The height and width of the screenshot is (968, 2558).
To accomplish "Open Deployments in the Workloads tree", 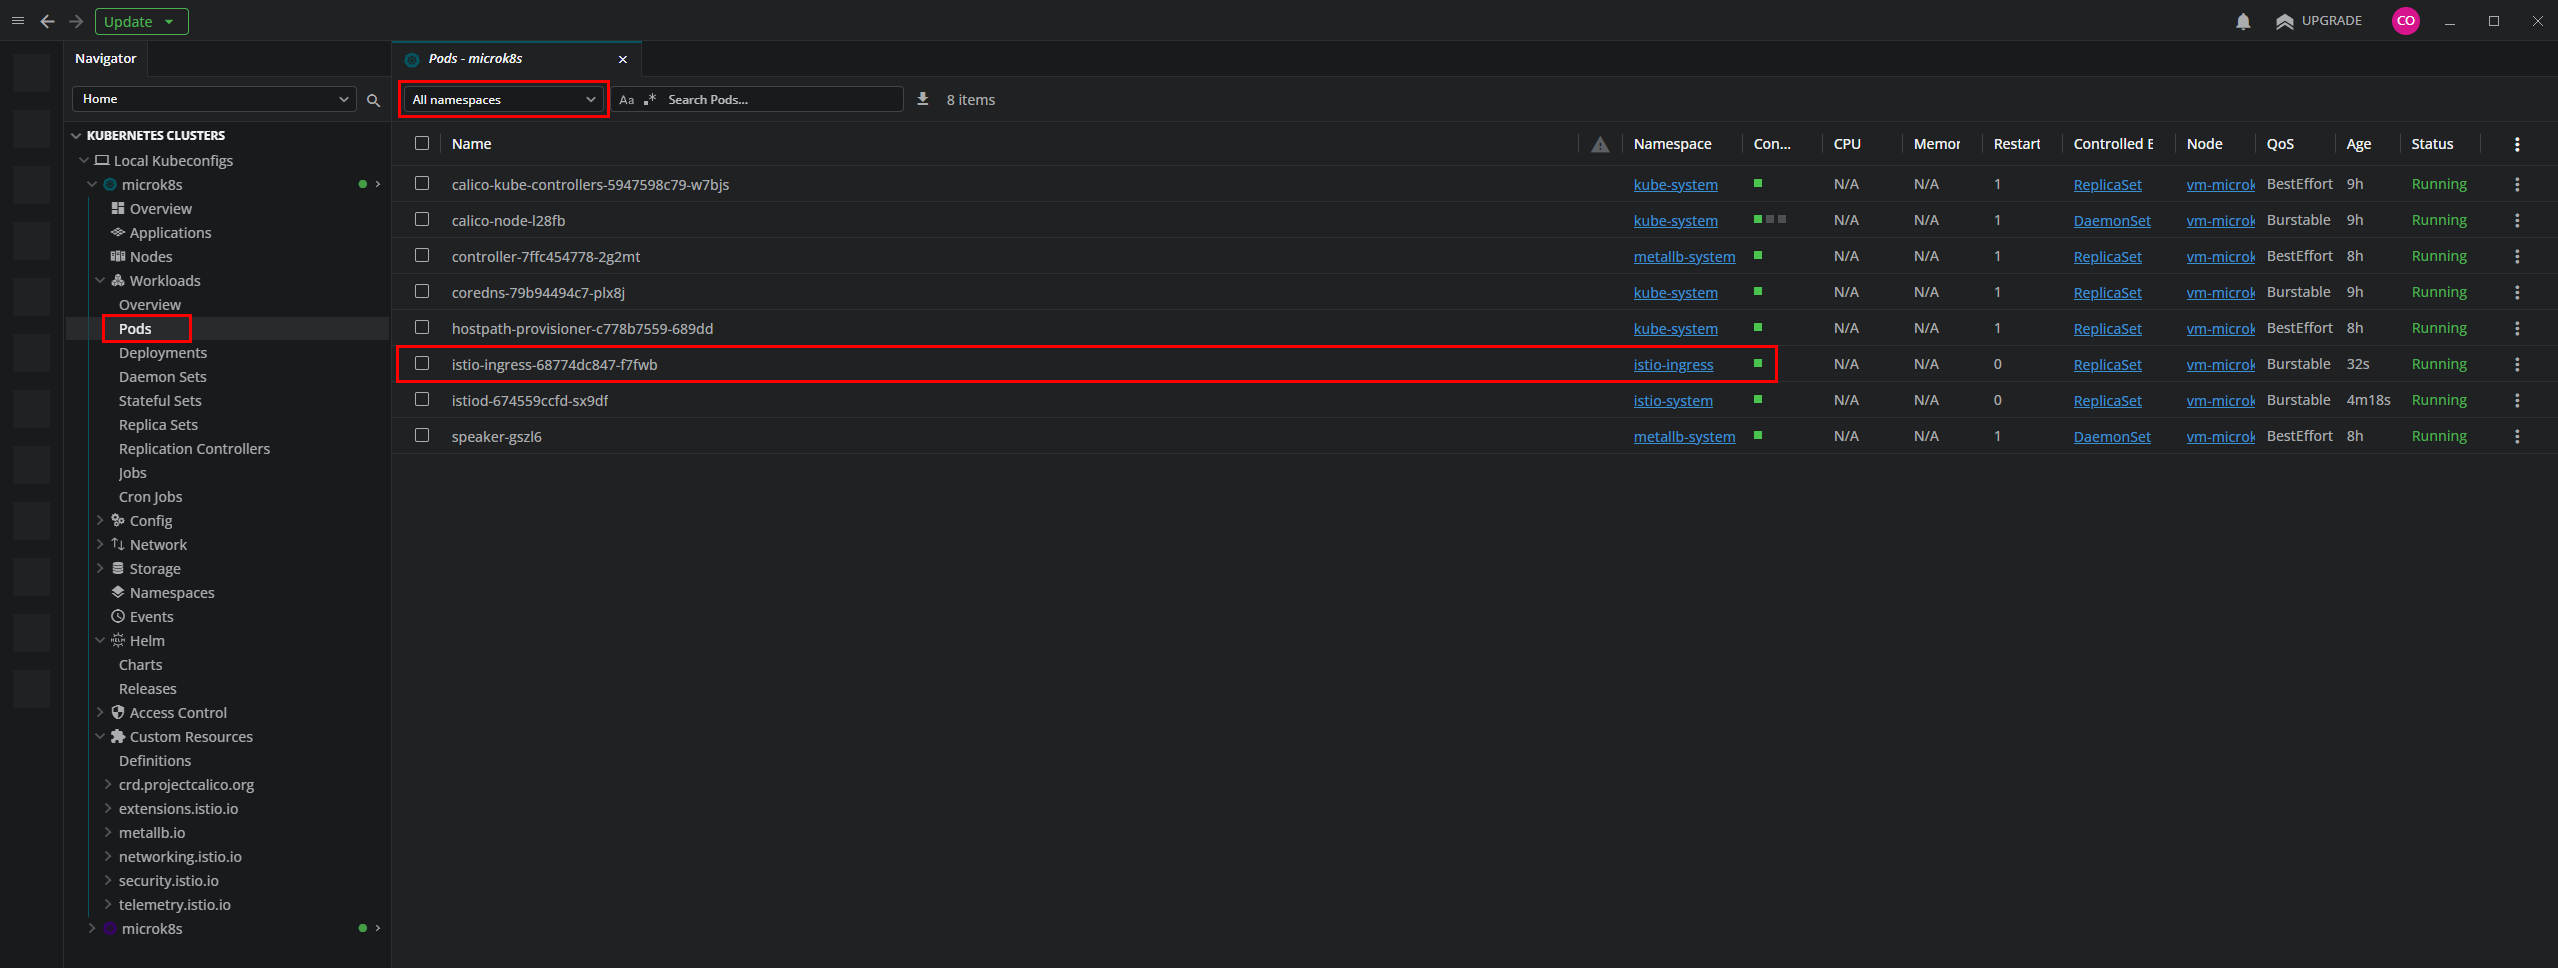I will point(163,353).
